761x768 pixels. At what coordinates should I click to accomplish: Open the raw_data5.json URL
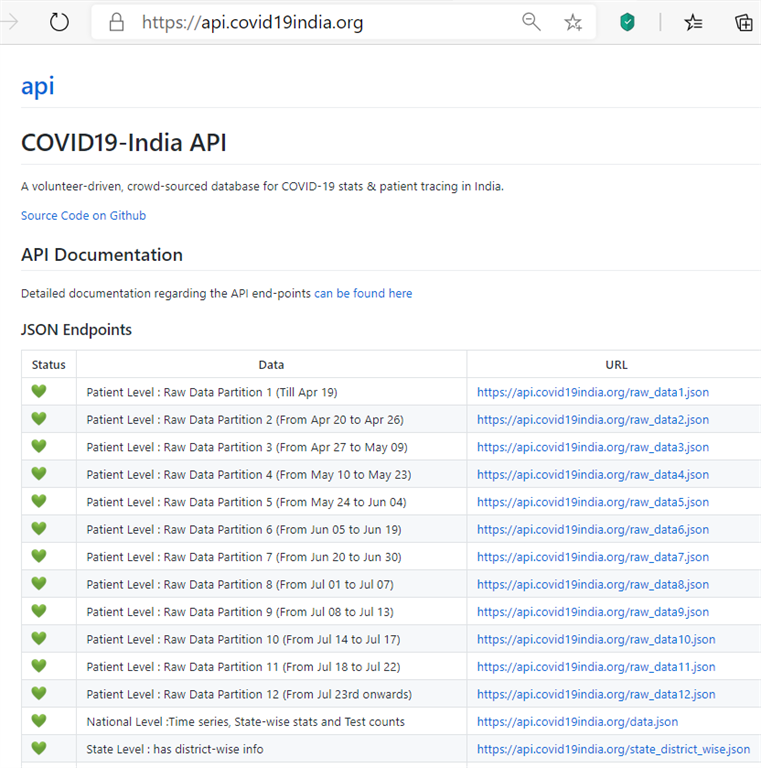point(593,502)
